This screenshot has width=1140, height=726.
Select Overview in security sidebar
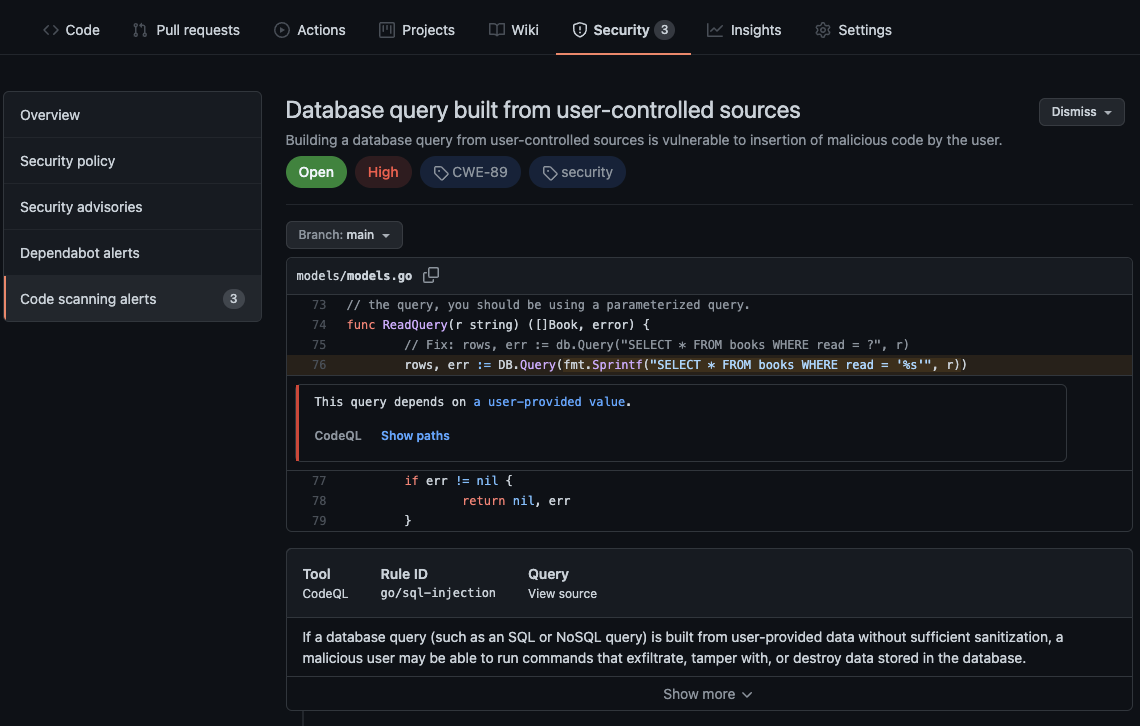click(x=50, y=115)
